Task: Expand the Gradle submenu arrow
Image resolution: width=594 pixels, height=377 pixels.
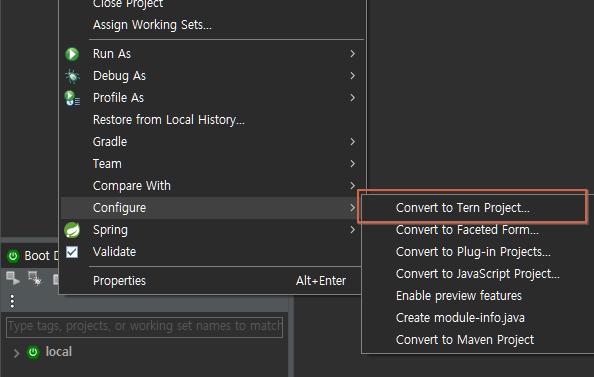Action: 352,142
